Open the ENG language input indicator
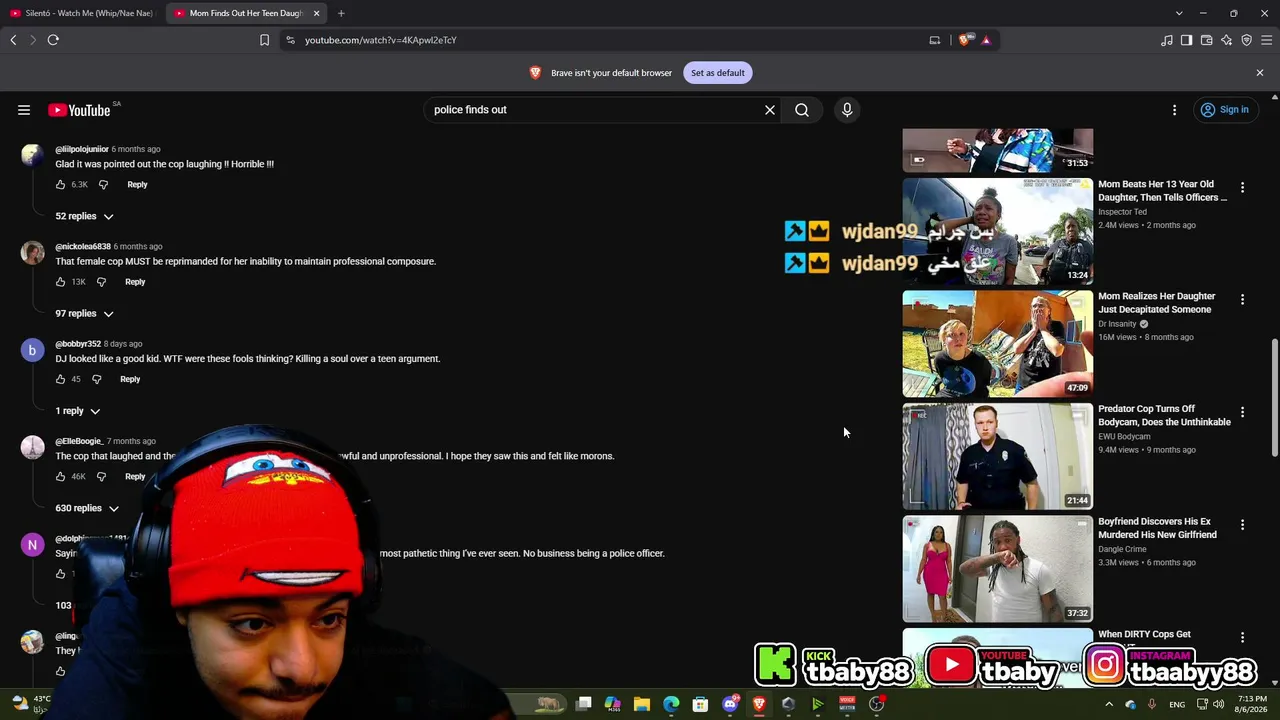 coord(1177,704)
